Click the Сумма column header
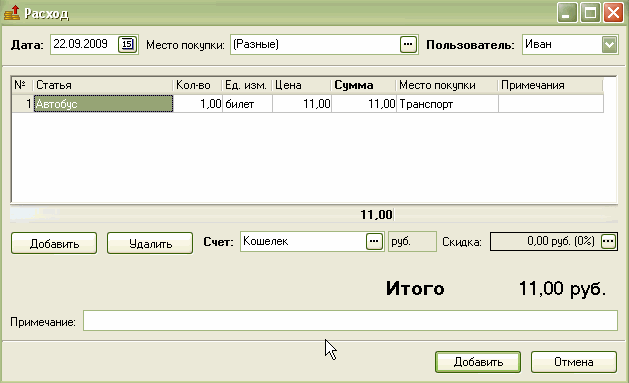This screenshot has height=383, width=629. click(x=364, y=85)
